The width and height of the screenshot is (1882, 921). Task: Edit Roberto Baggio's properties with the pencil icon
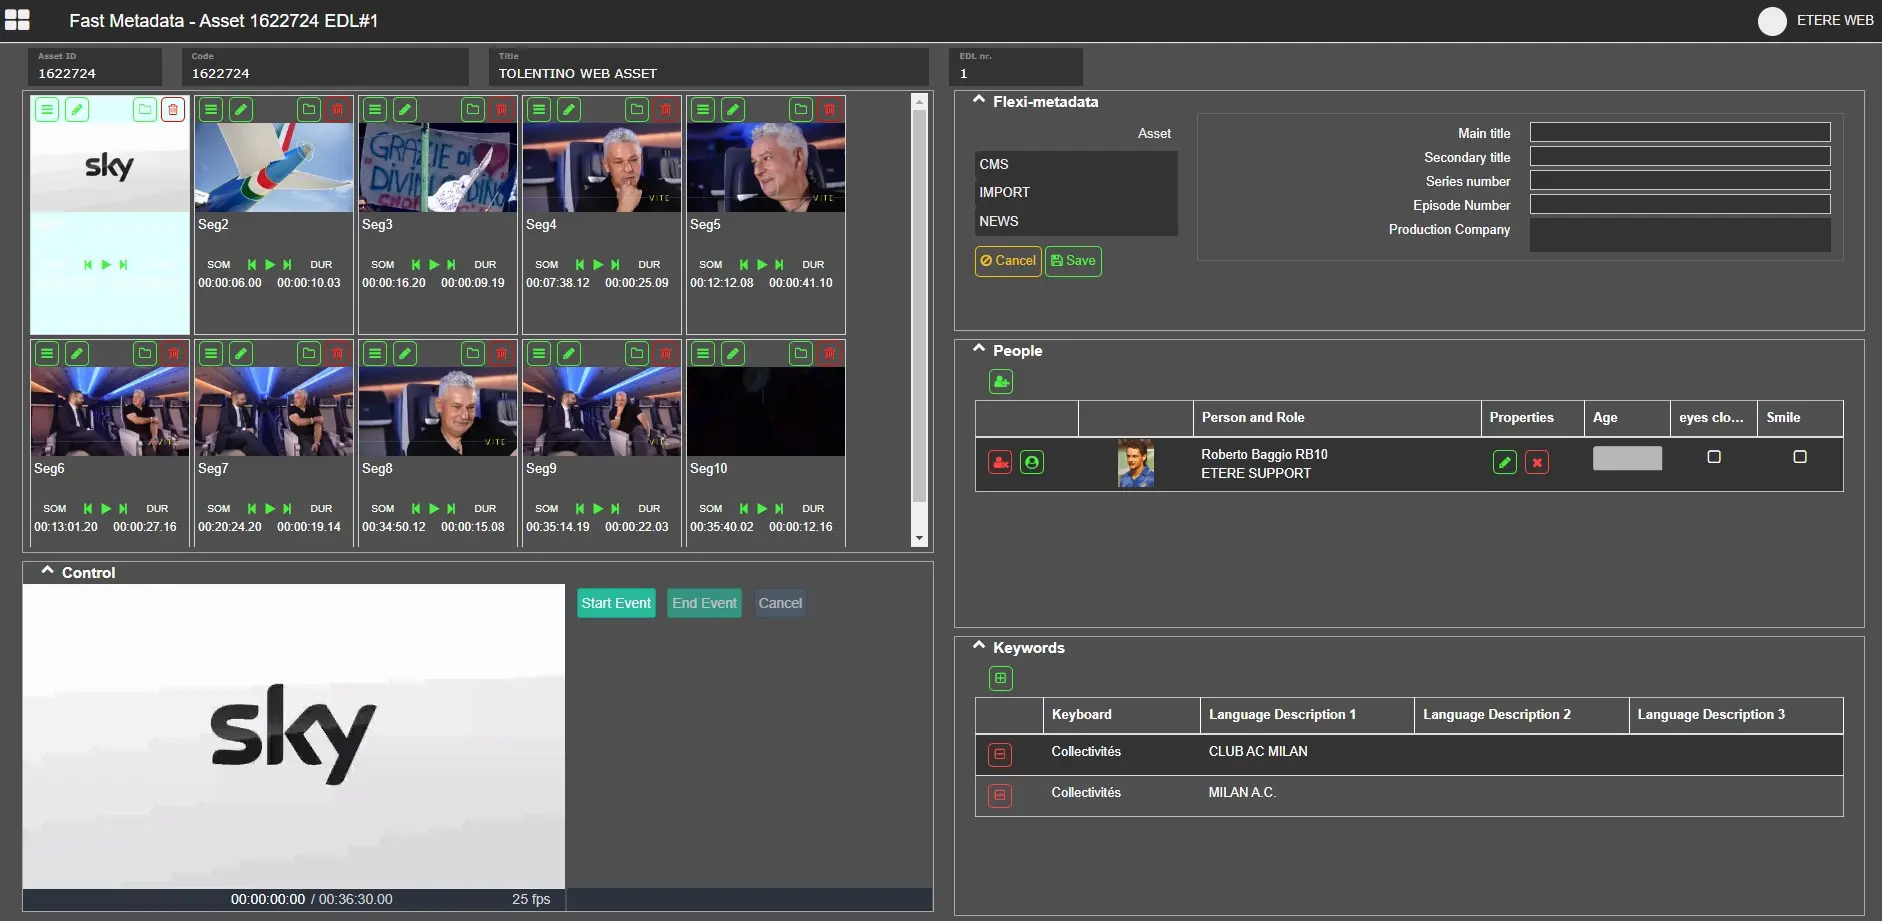(1504, 462)
